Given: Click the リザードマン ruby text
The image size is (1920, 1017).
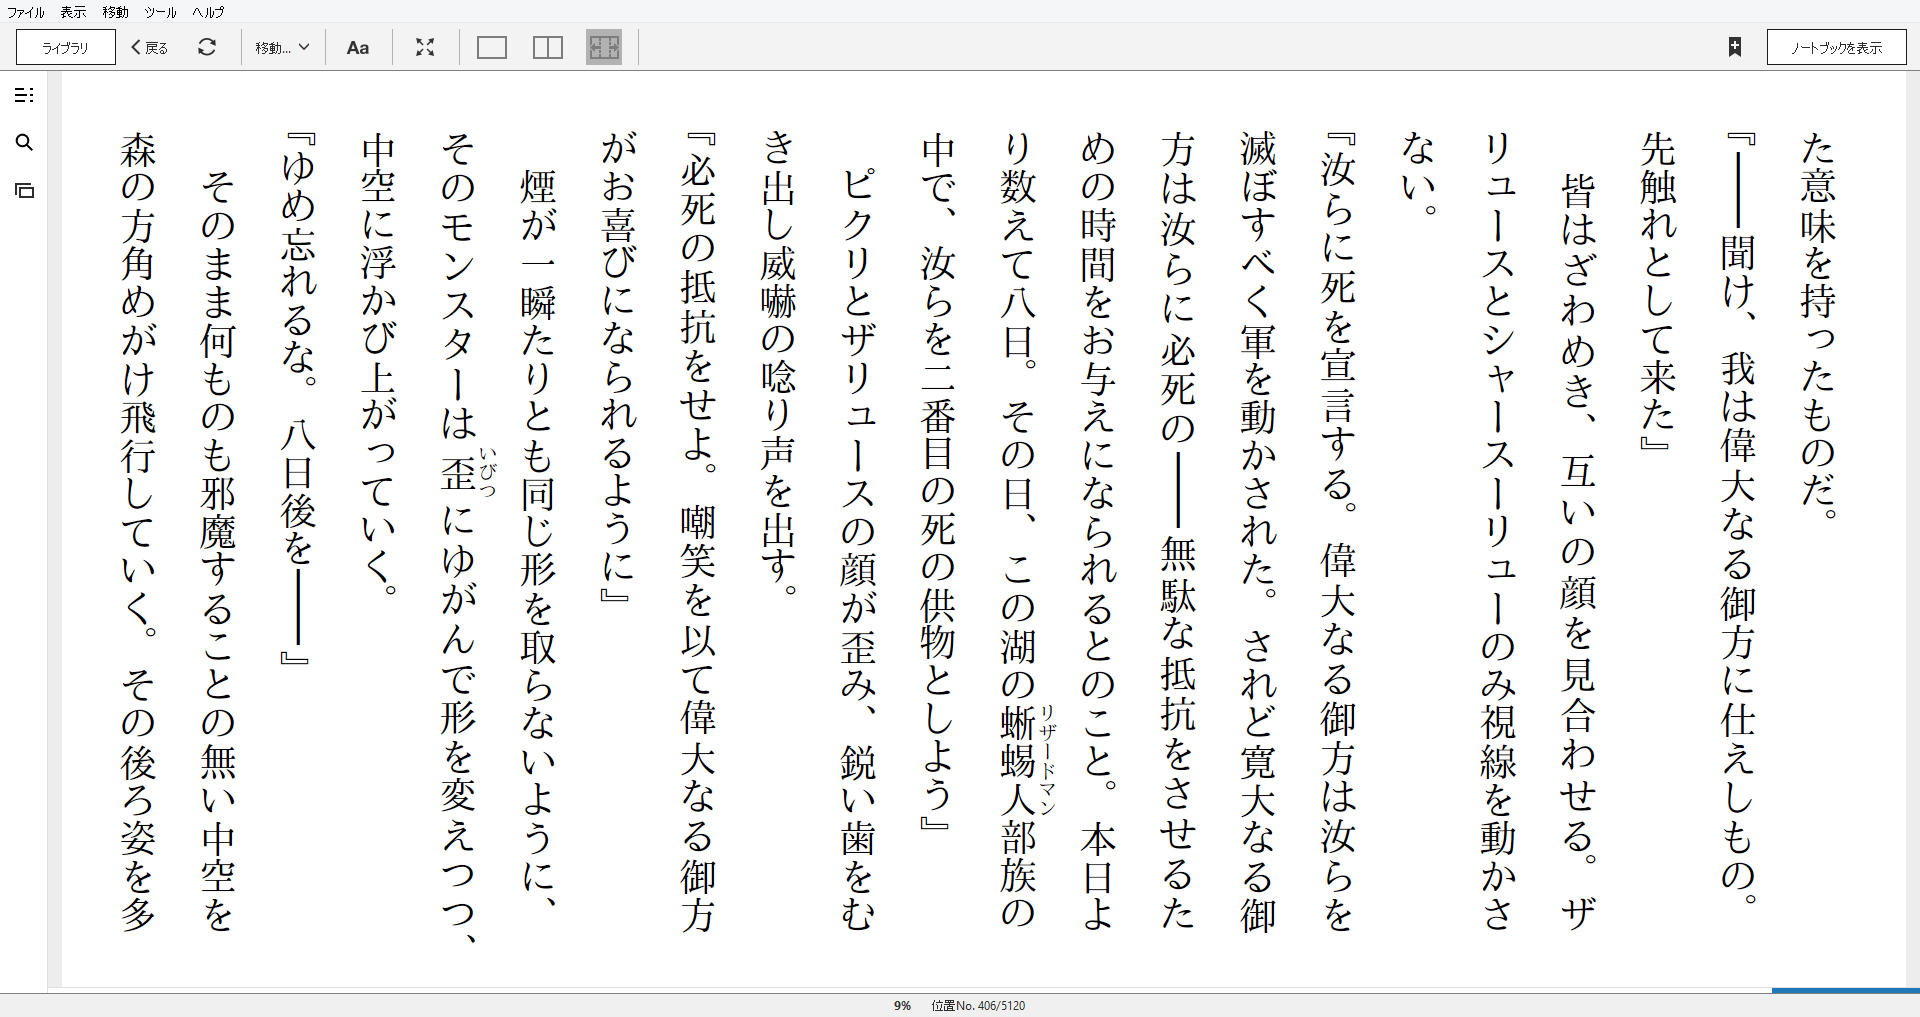Looking at the screenshot, I should (1047, 759).
